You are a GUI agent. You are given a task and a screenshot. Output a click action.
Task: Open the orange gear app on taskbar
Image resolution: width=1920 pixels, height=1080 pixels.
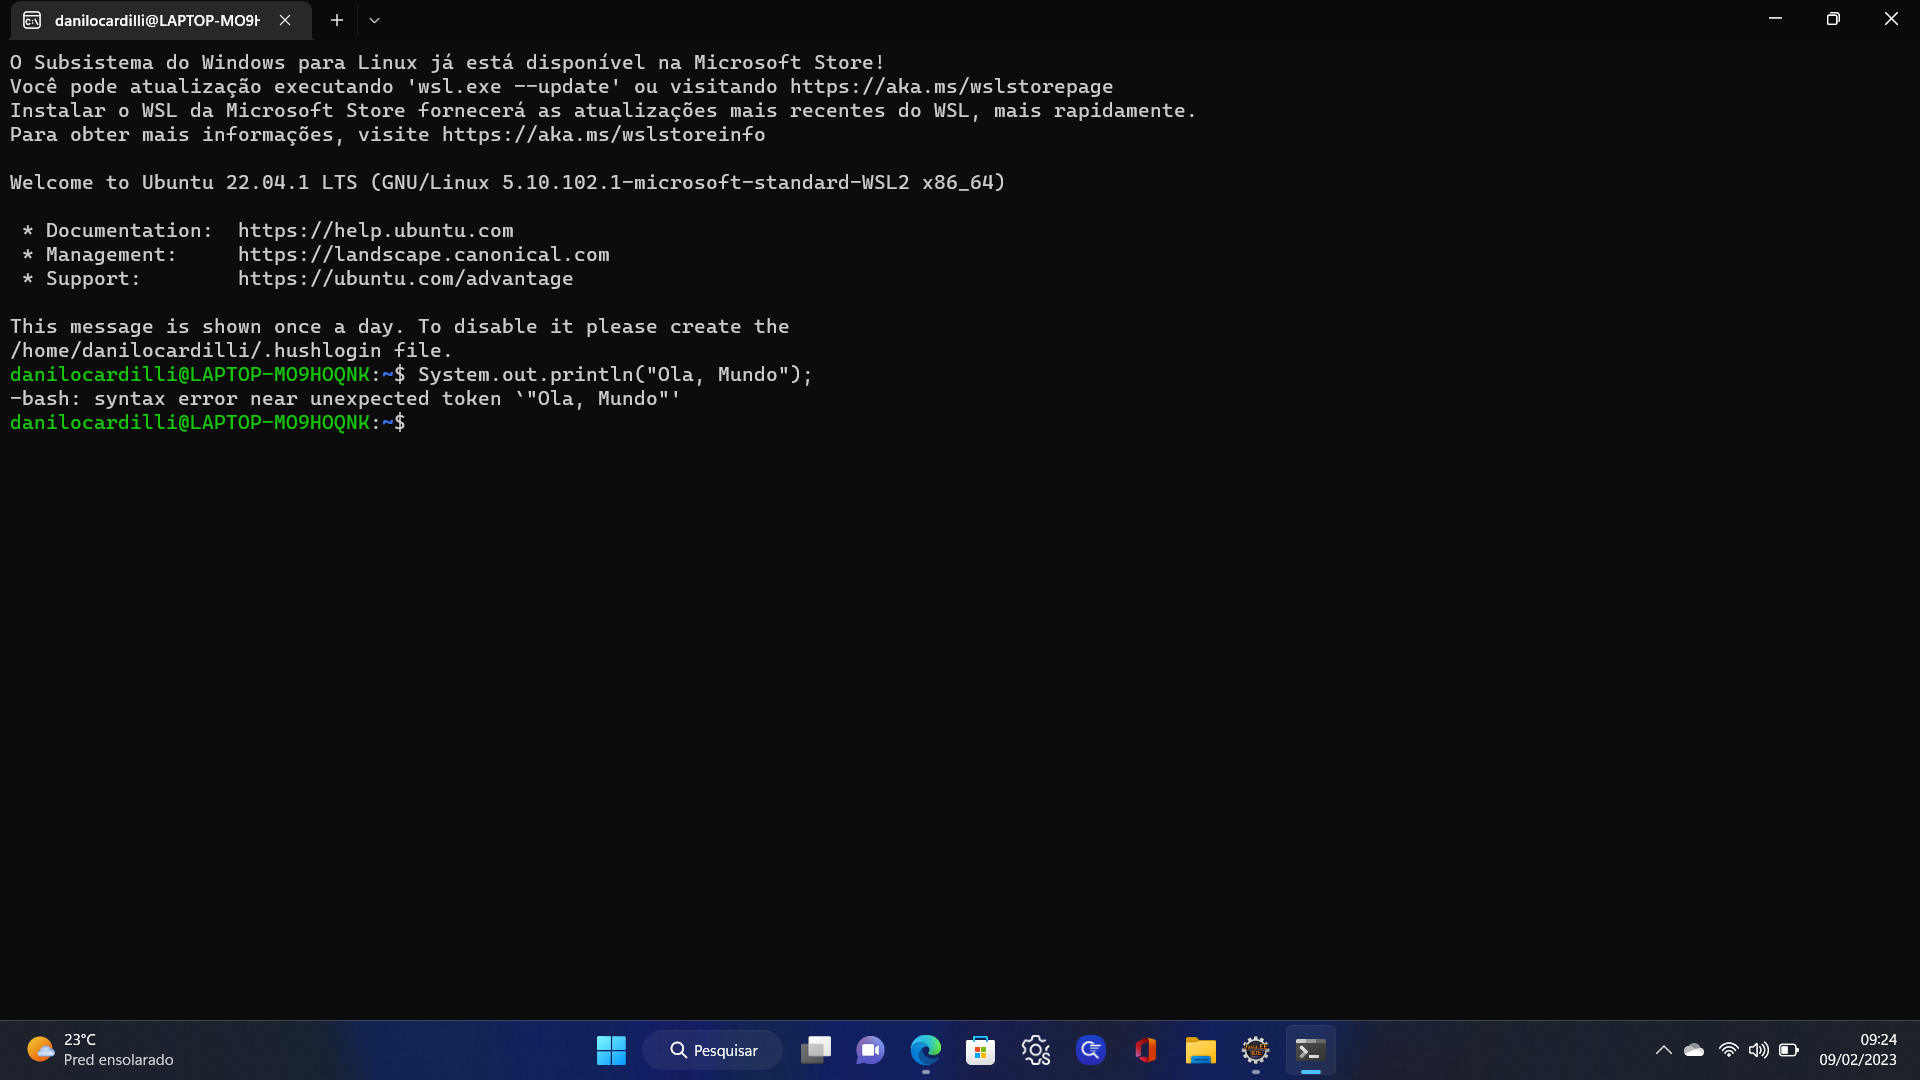(1256, 1050)
